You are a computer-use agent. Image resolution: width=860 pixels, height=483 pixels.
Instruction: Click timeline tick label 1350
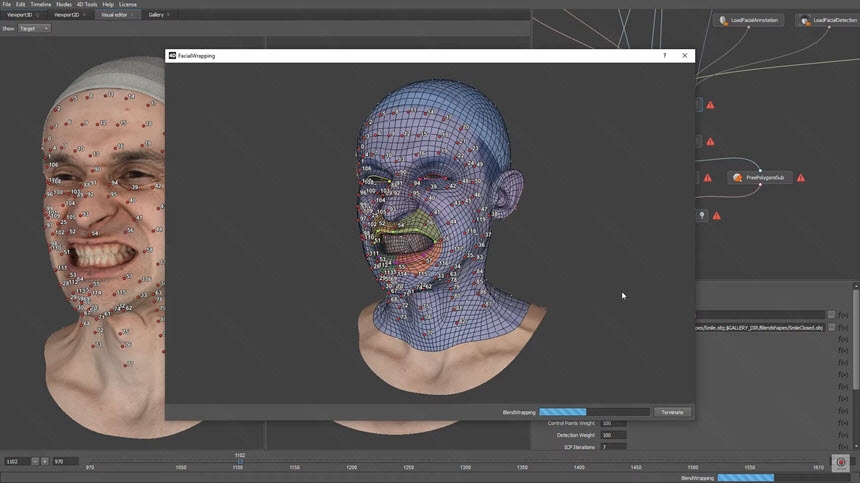(522, 468)
